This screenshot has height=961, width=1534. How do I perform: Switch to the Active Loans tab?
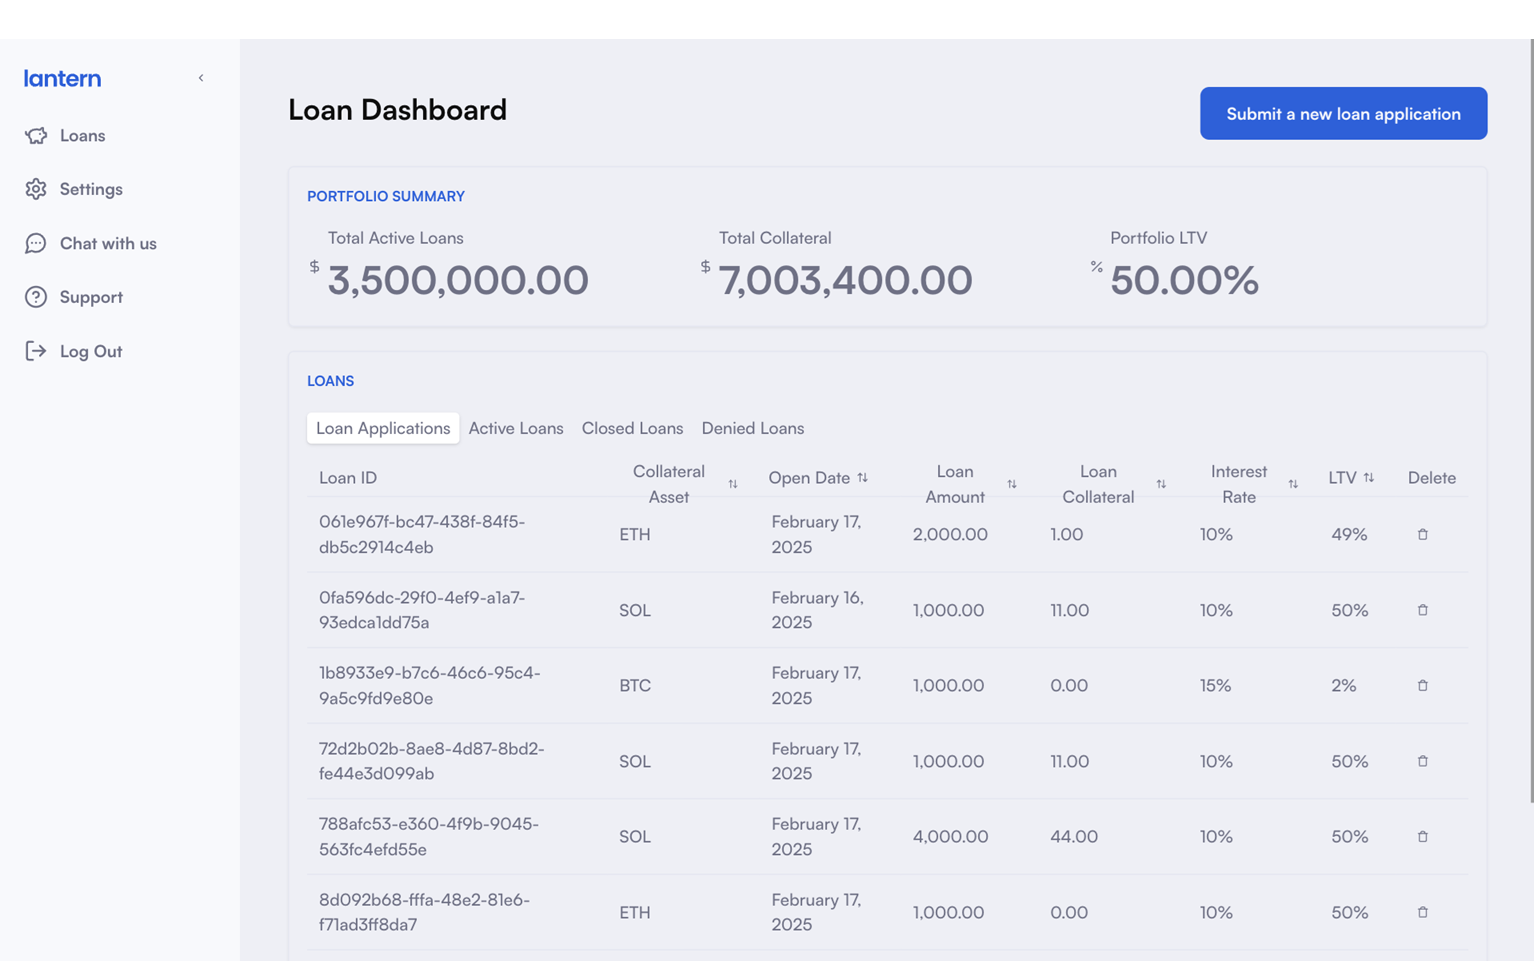516,428
